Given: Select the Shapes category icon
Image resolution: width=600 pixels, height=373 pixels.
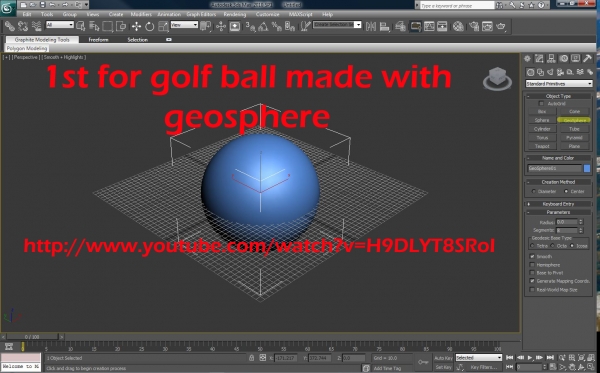Looking at the screenshot, I should [540, 72].
